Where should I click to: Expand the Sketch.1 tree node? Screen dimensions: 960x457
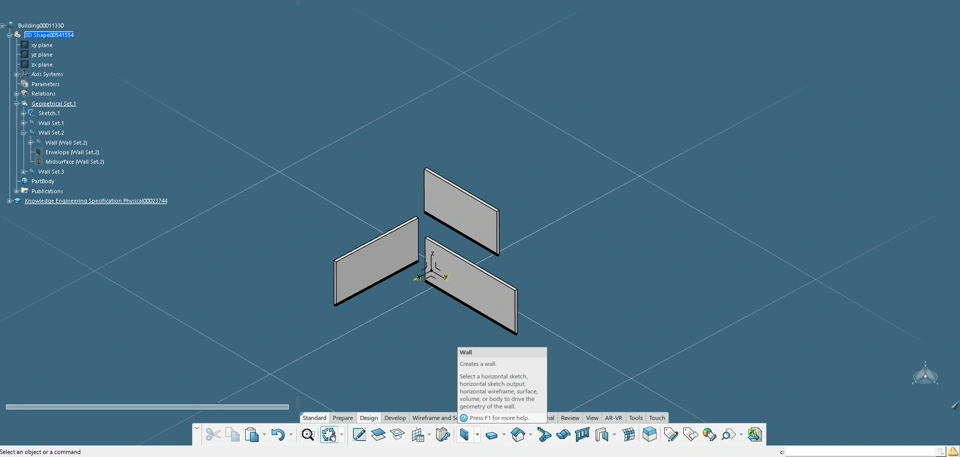(x=24, y=113)
